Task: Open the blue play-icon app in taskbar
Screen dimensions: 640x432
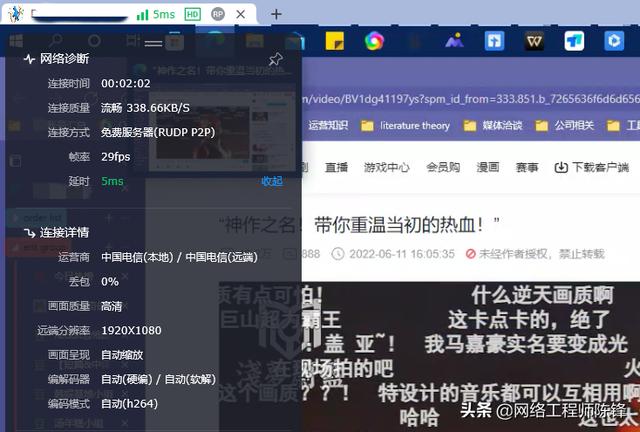Action: point(614,41)
